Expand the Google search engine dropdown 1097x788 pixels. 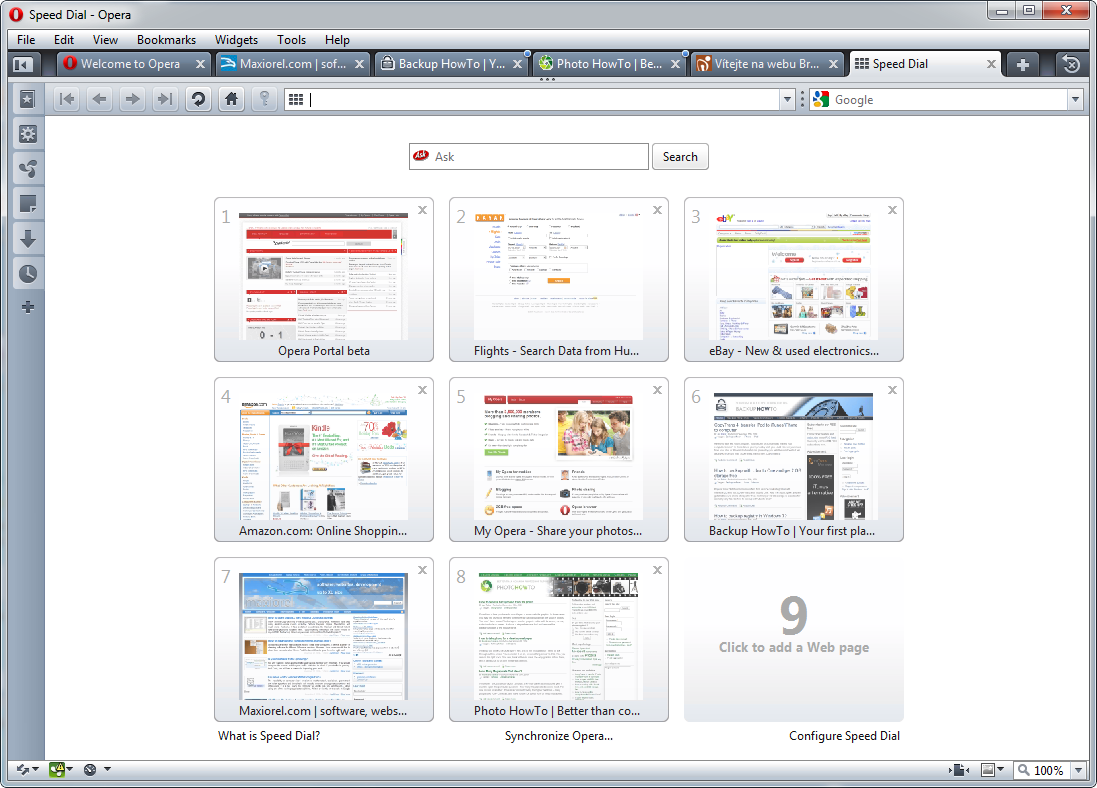click(x=1076, y=100)
